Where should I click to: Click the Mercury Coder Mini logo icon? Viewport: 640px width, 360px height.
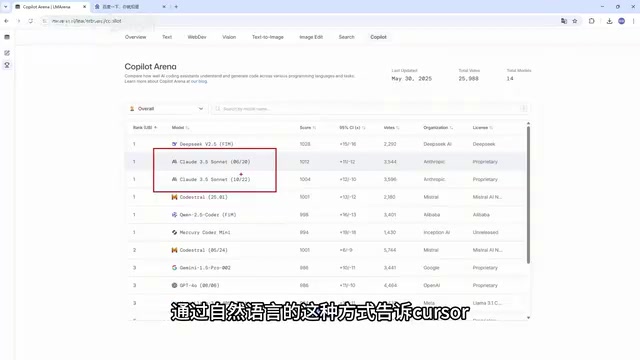coord(174,232)
